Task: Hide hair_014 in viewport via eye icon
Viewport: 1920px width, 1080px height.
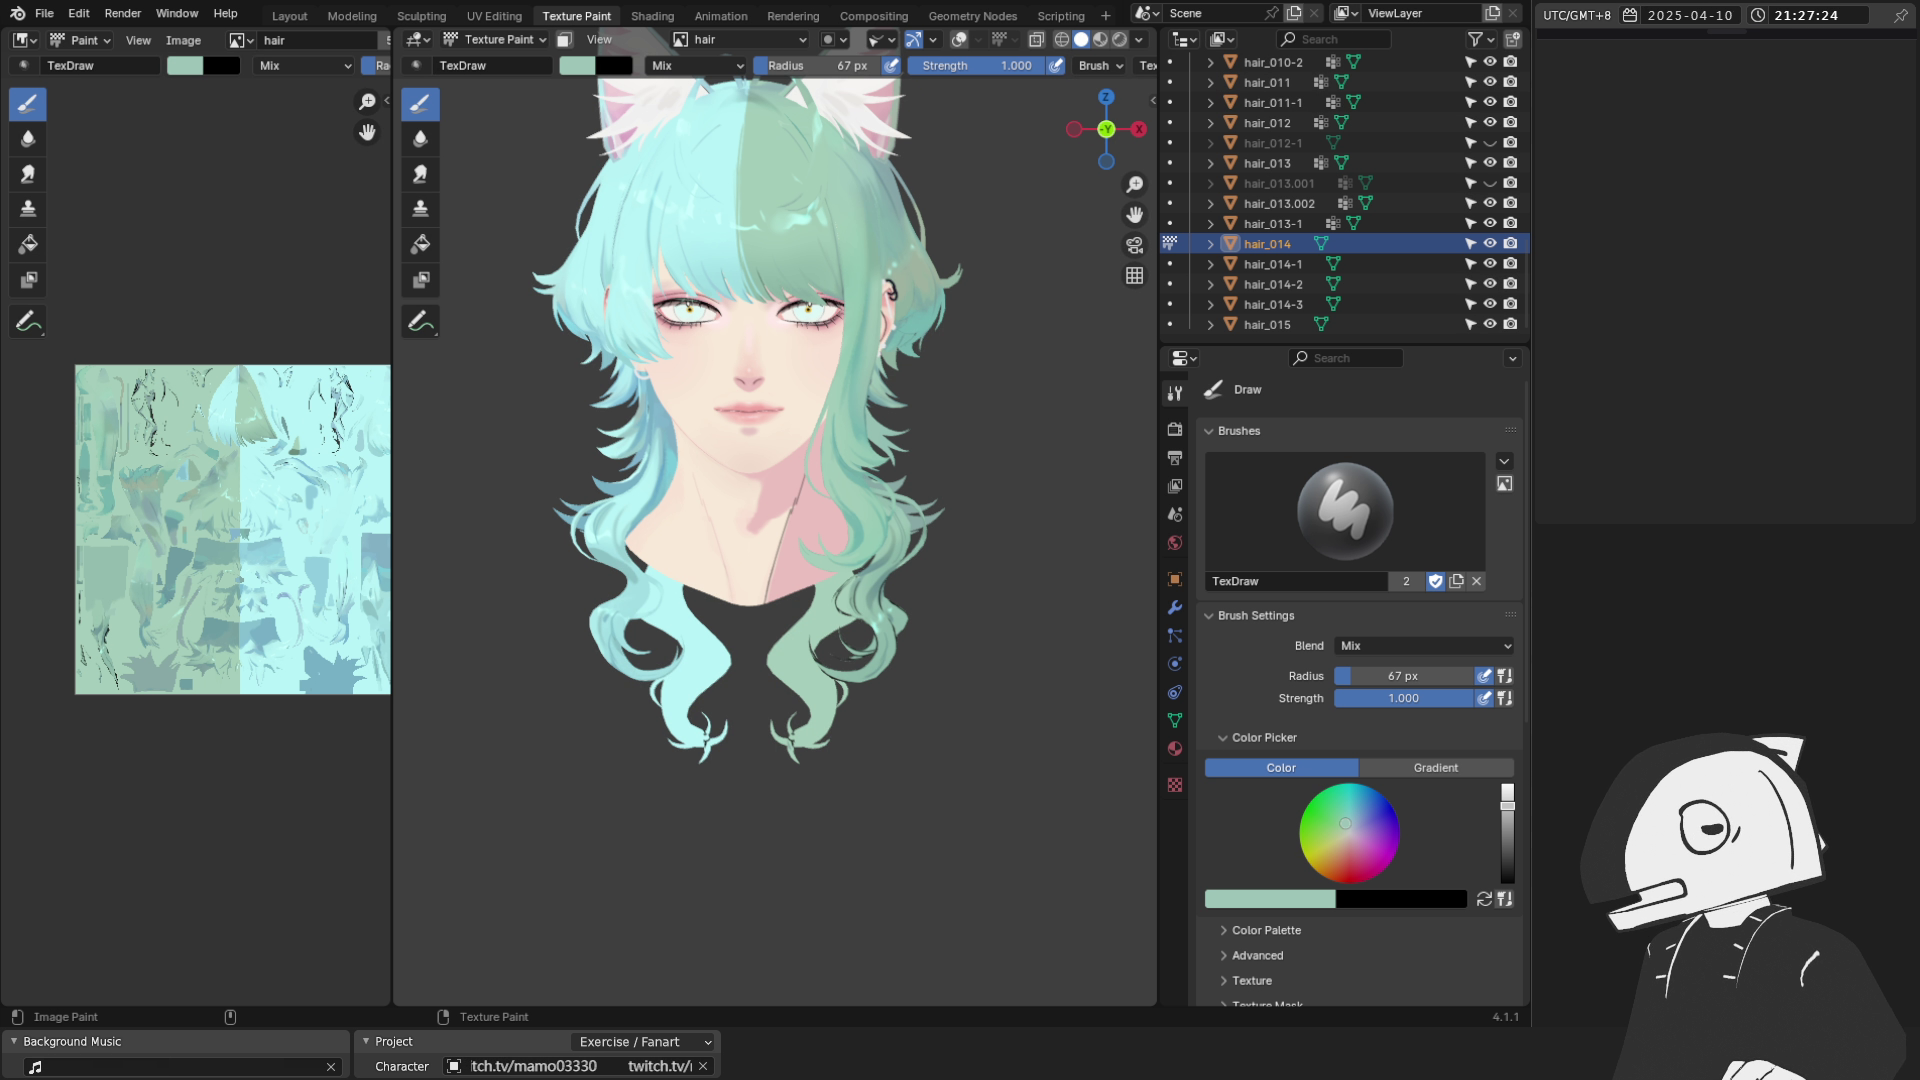Action: (x=1490, y=244)
